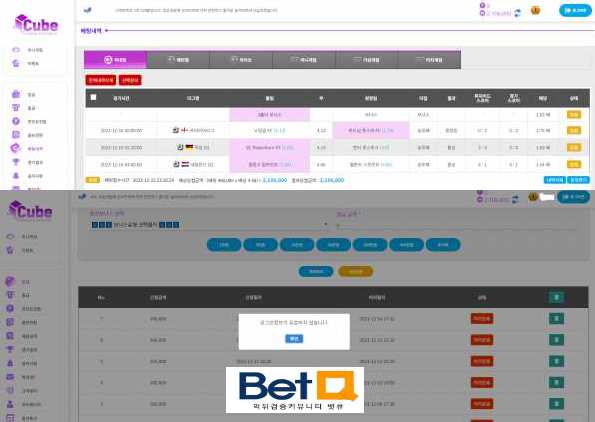Tick the select-all checkbox in the table header

(93, 98)
